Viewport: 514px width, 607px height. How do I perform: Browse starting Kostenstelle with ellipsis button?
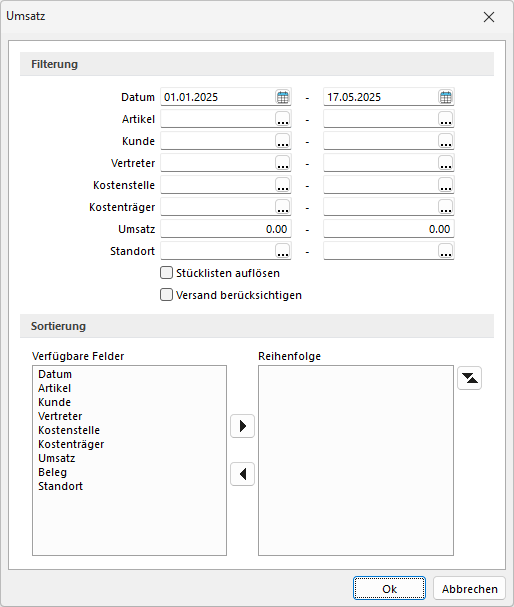pyautogui.click(x=283, y=185)
